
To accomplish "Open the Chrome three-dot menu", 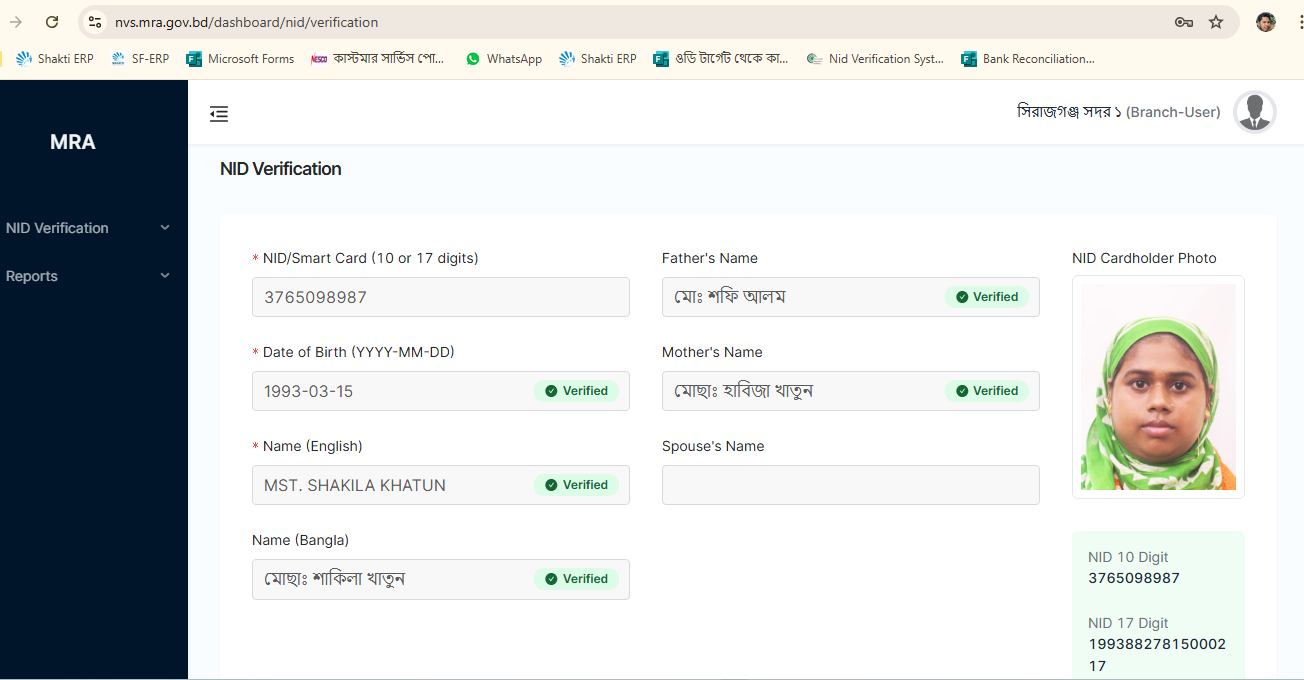I will point(1297,22).
